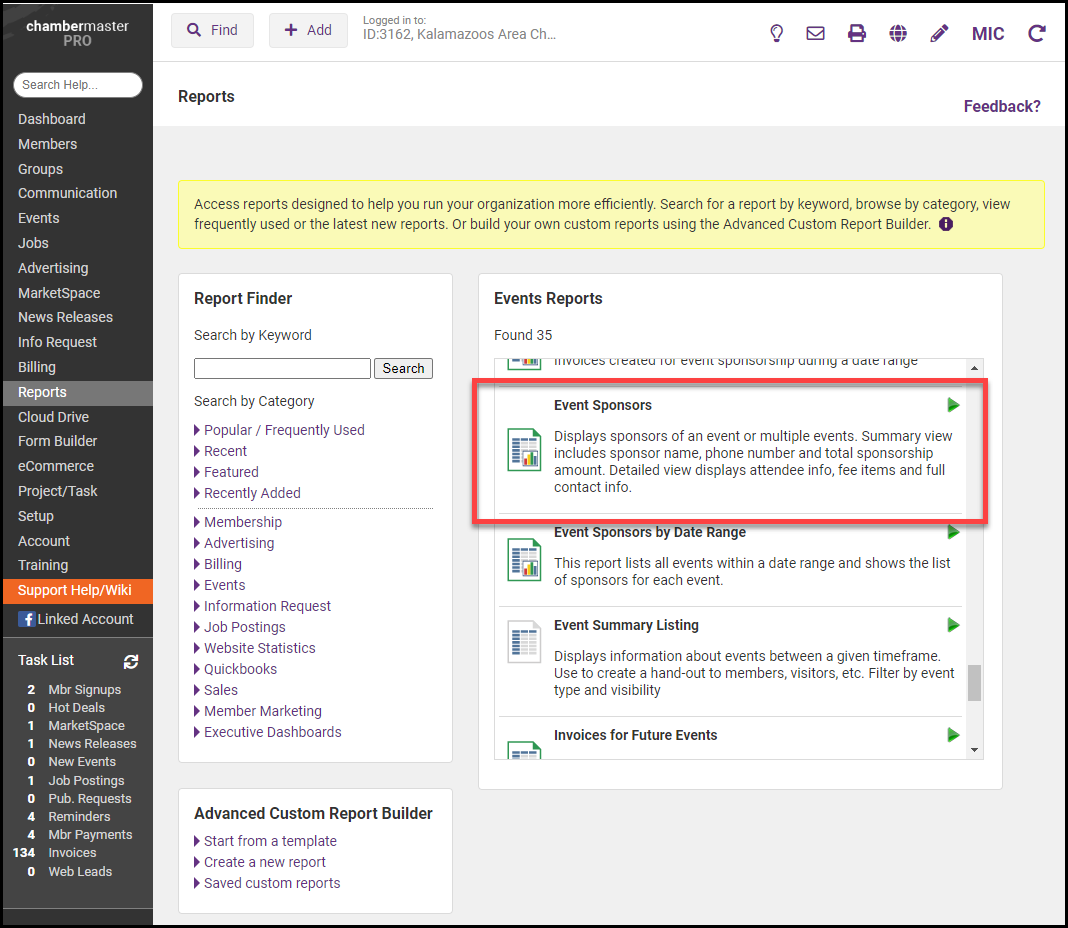
Task: Refresh the Task List
Action: click(x=131, y=661)
